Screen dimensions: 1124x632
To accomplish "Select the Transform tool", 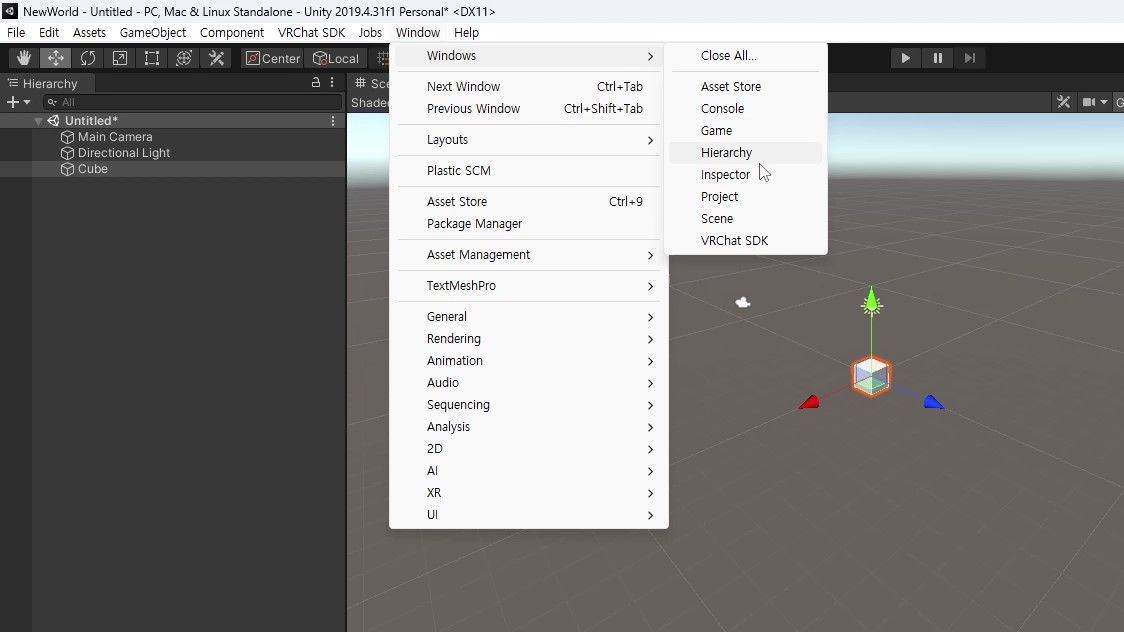I will click(184, 58).
